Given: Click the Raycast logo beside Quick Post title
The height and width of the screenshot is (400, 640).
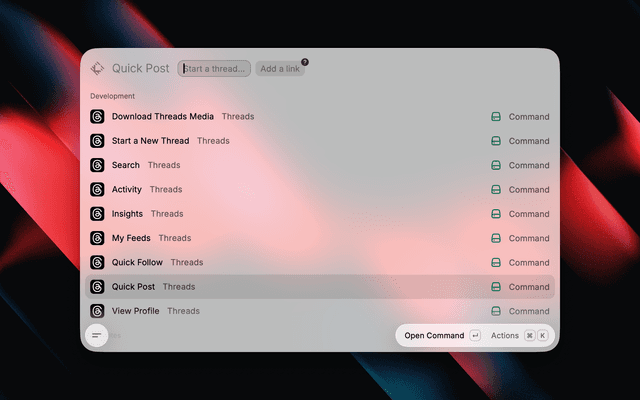Looking at the screenshot, I should (97, 69).
